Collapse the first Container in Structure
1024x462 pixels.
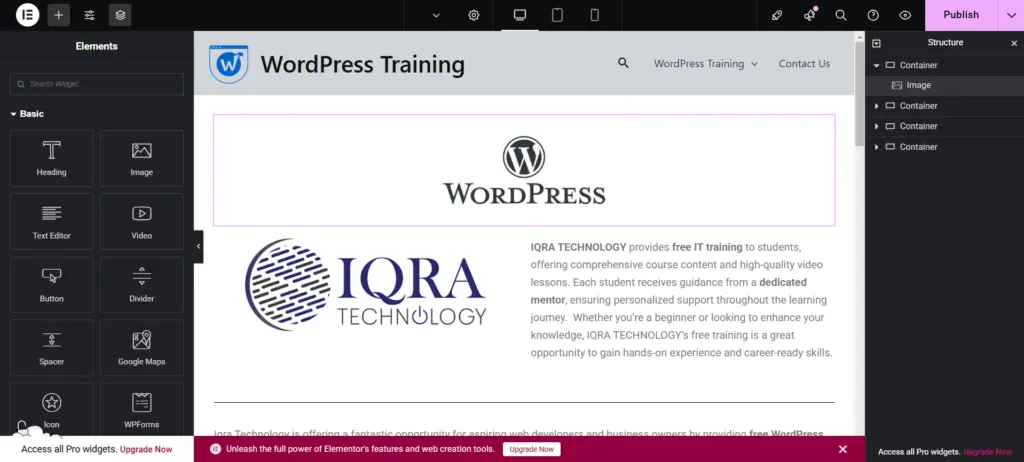[877, 65]
